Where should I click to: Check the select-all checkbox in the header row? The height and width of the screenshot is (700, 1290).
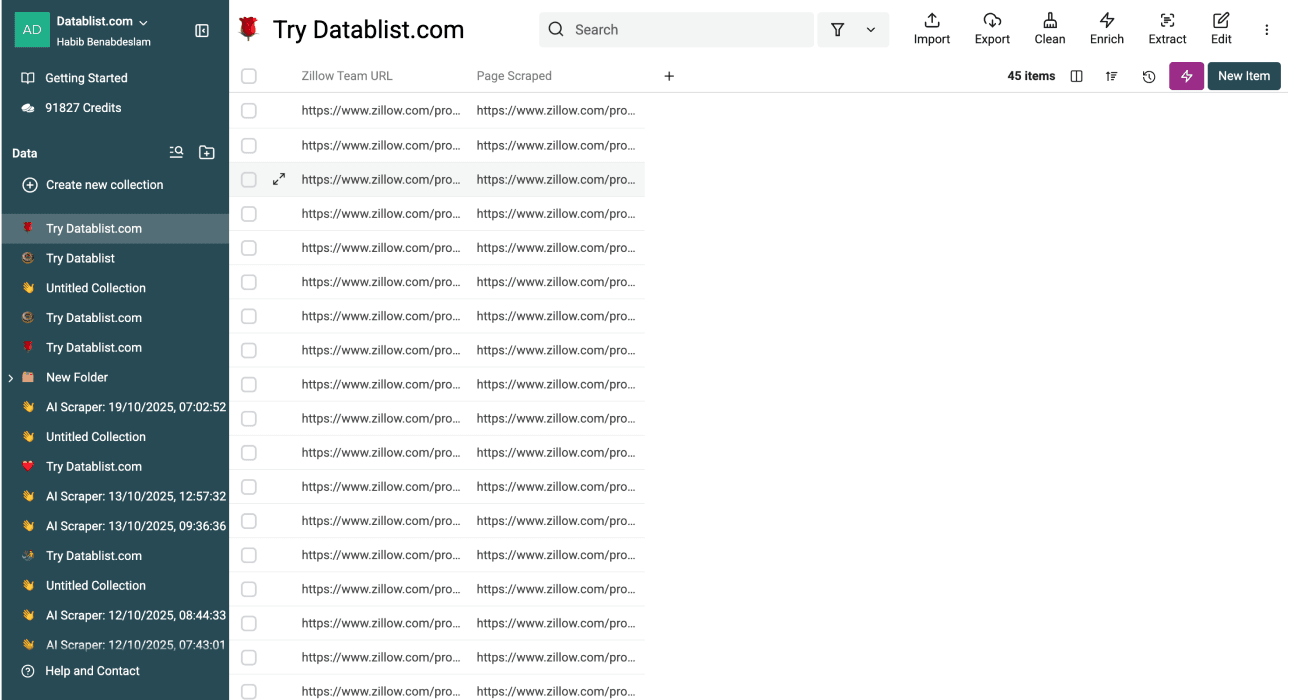click(x=248, y=75)
